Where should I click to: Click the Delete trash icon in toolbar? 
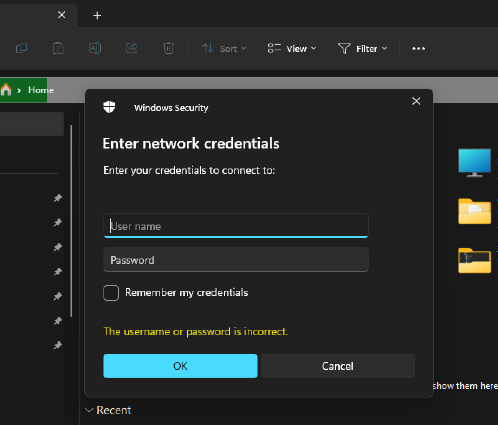[168, 48]
